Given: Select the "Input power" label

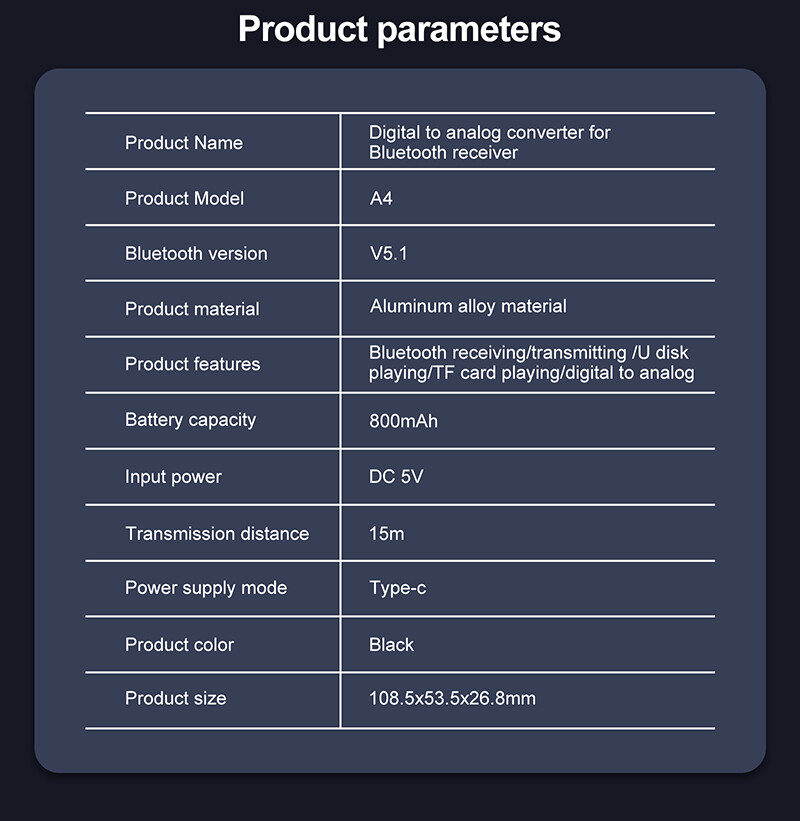Looking at the screenshot, I should (x=173, y=477).
